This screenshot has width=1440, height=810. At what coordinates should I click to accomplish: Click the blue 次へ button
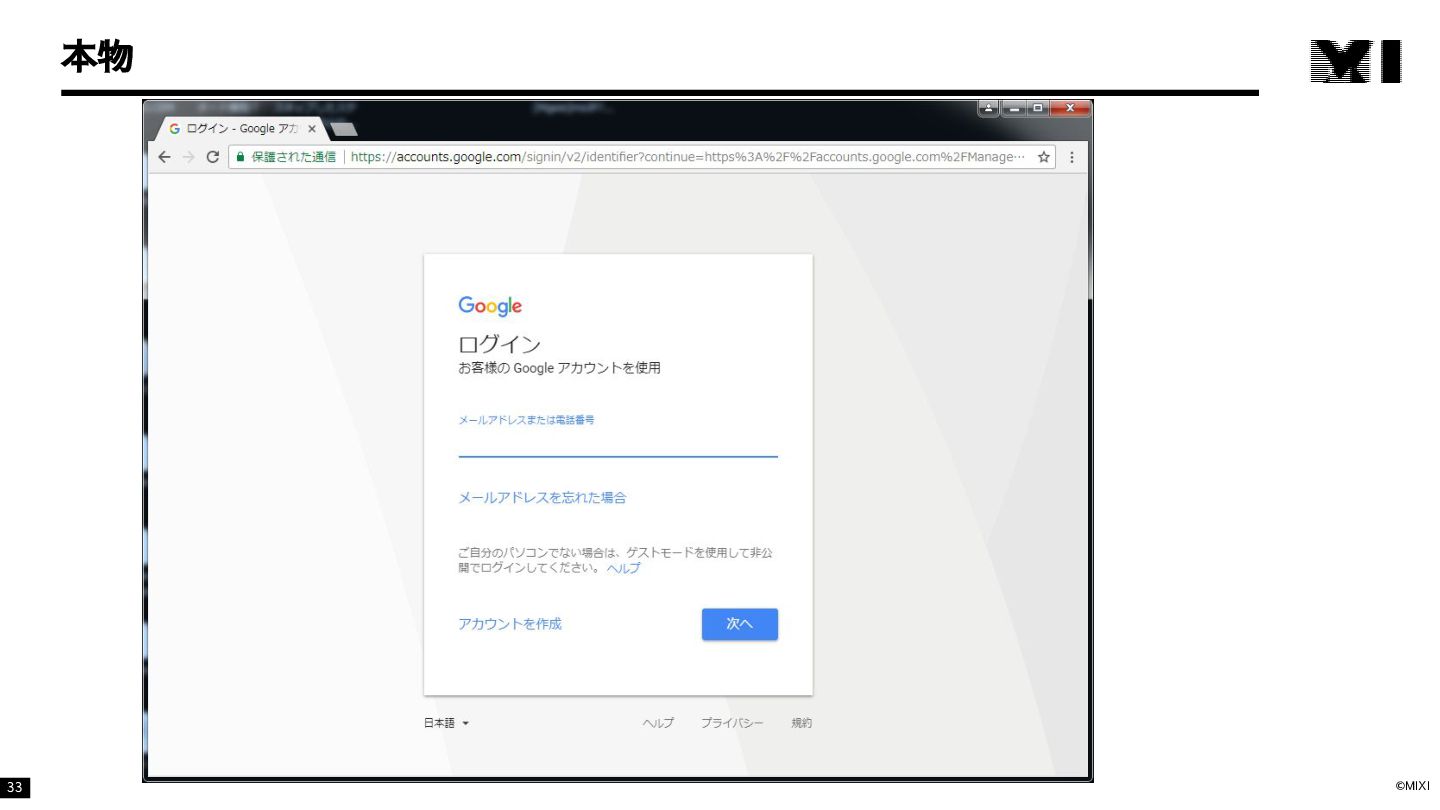740,624
